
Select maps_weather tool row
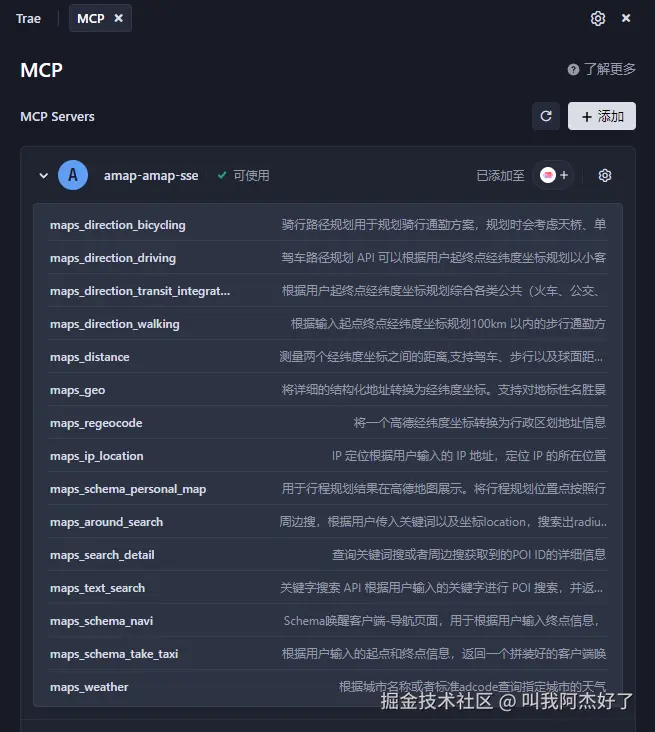tap(327, 687)
